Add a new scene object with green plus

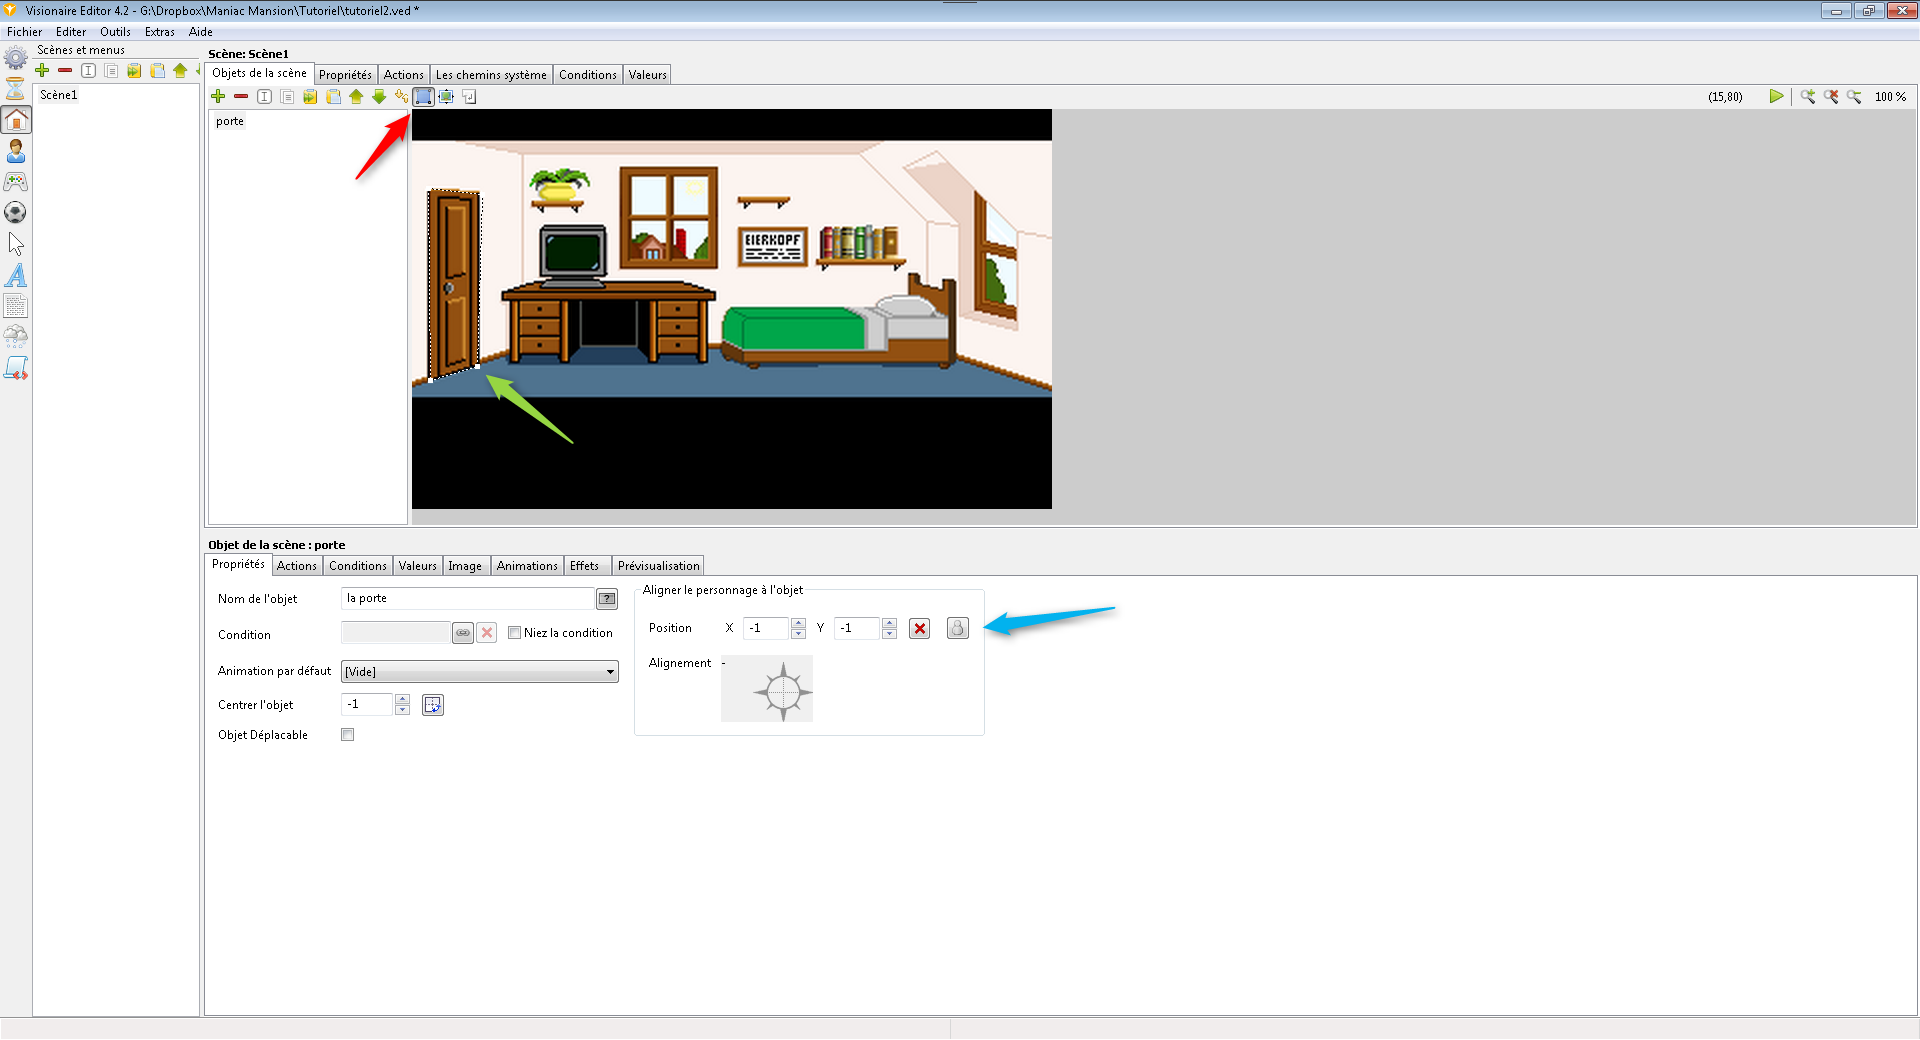coord(218,97)
